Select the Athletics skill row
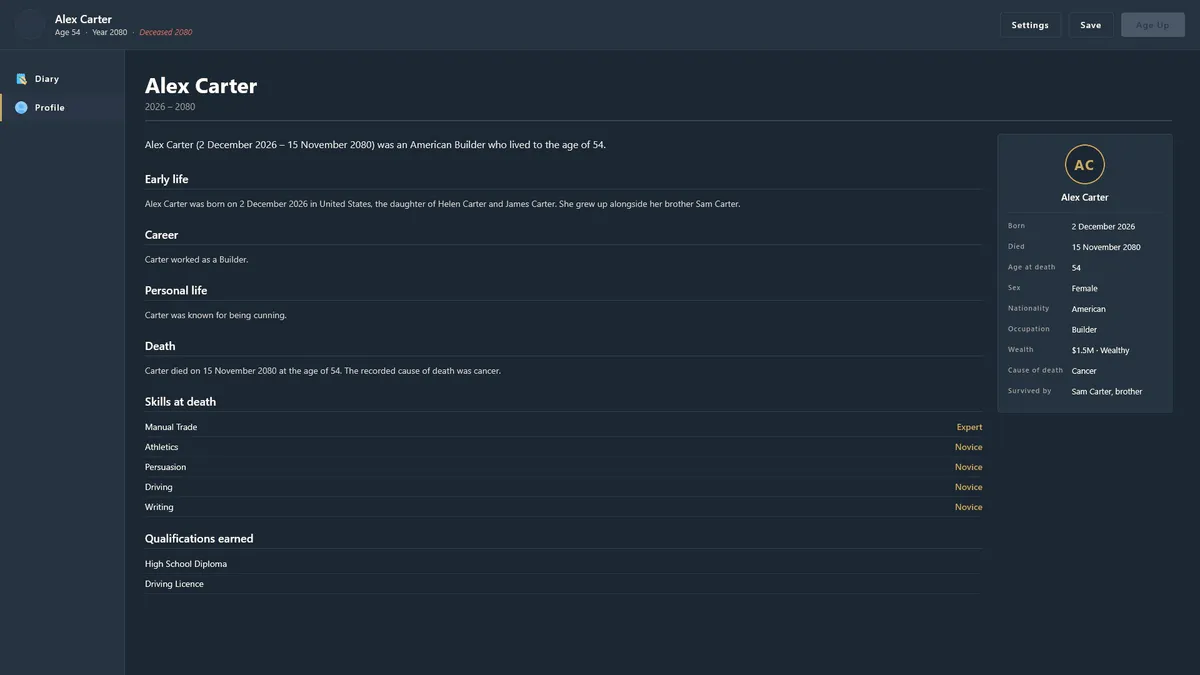Screen dimensions: 1200x675 coord(563,447)
